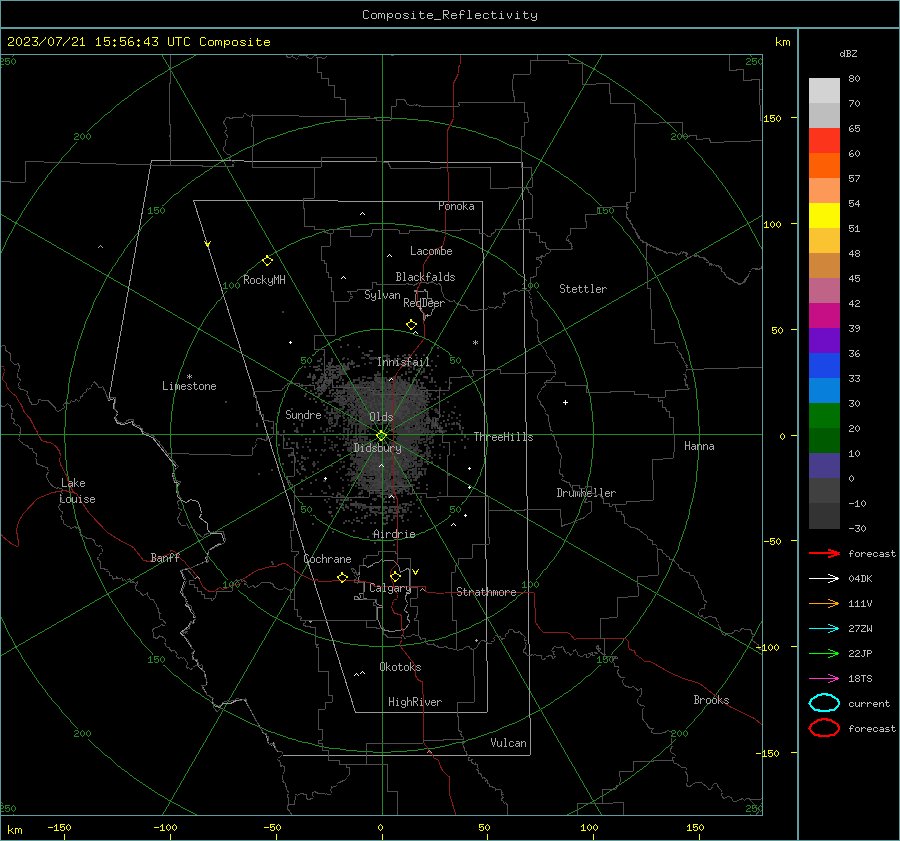Click the Innisfail city label

pyautogui.click(x=403, y=362)
